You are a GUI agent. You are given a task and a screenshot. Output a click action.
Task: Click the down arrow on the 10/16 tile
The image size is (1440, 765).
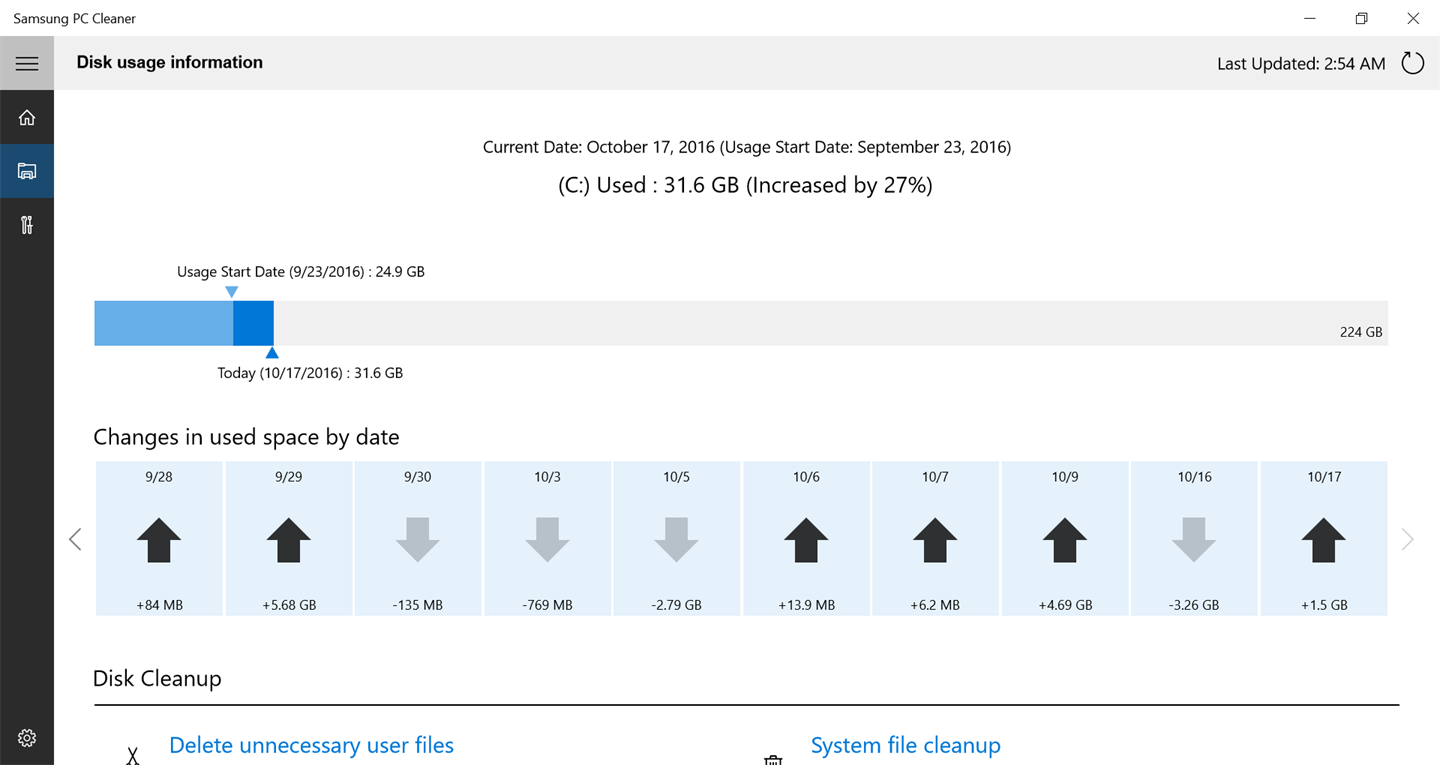click(1194, 540)
